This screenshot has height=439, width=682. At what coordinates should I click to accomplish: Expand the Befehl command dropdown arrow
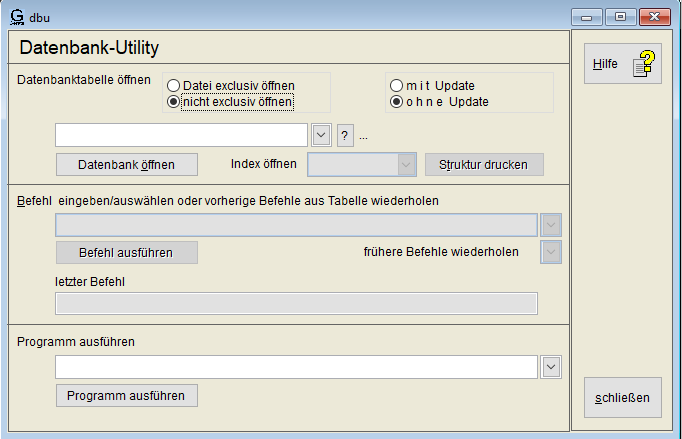[x=551, y=224]
